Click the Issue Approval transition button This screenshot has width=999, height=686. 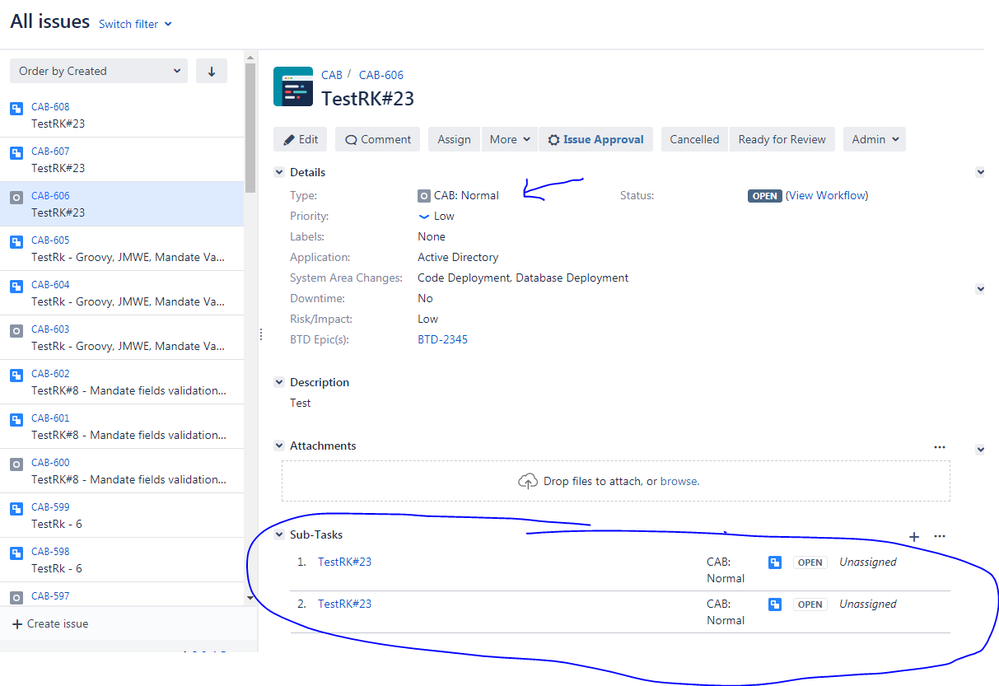coord(596,139)
